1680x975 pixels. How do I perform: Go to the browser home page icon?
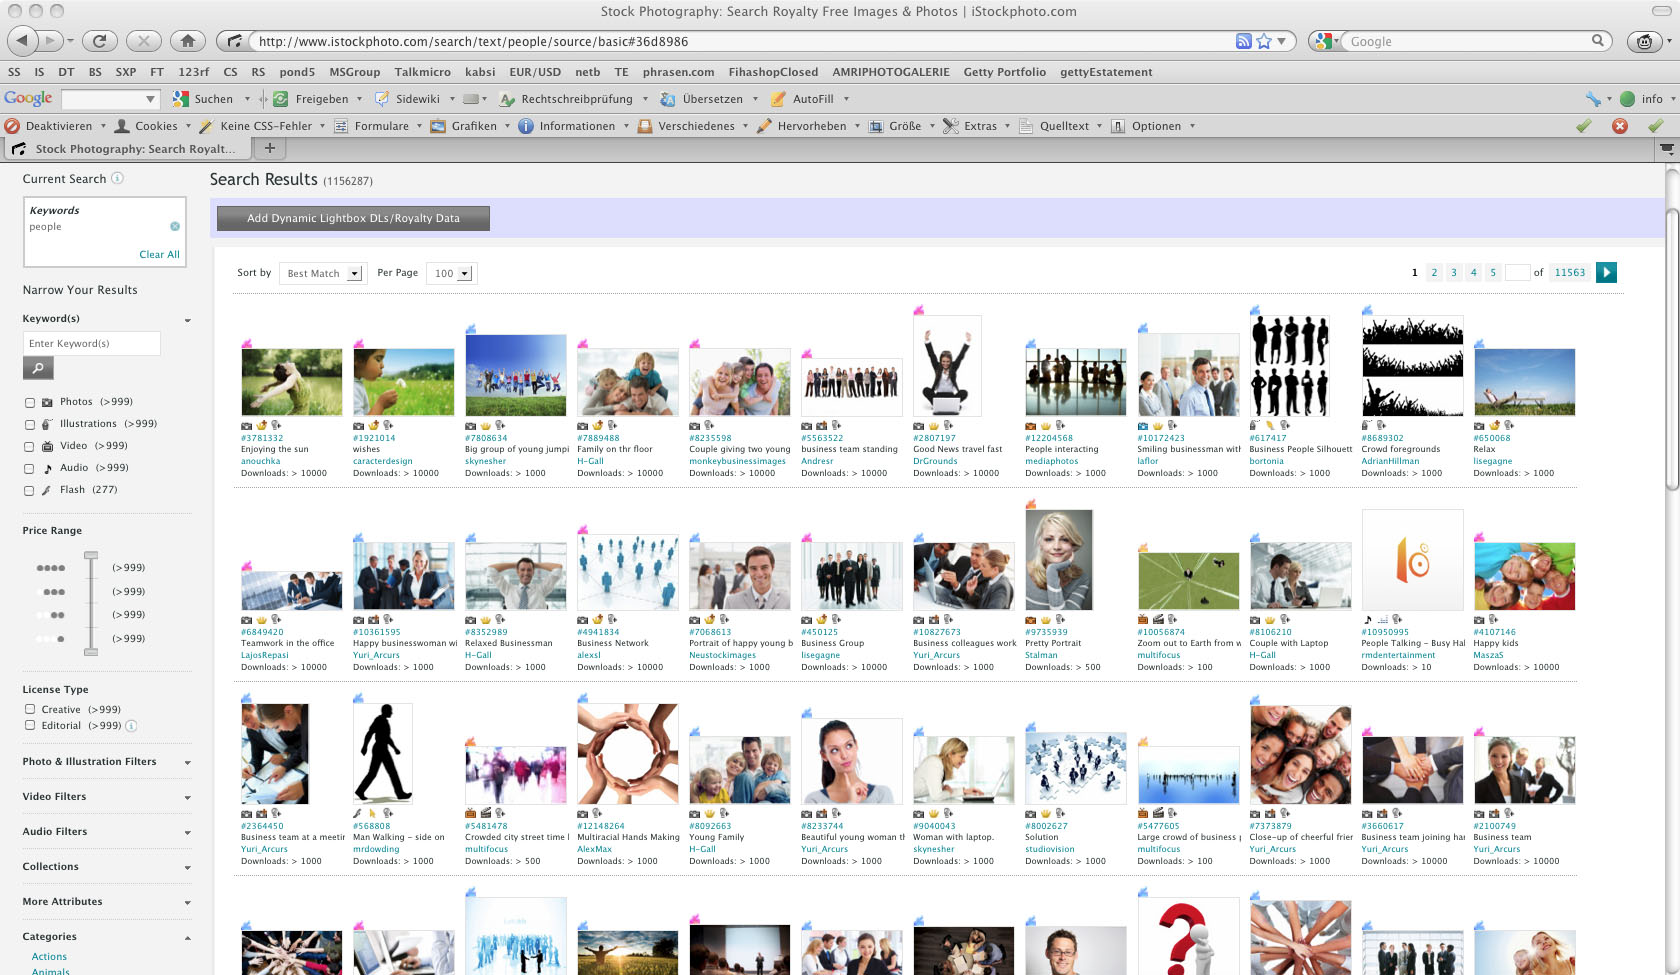(x=188, y=41)
